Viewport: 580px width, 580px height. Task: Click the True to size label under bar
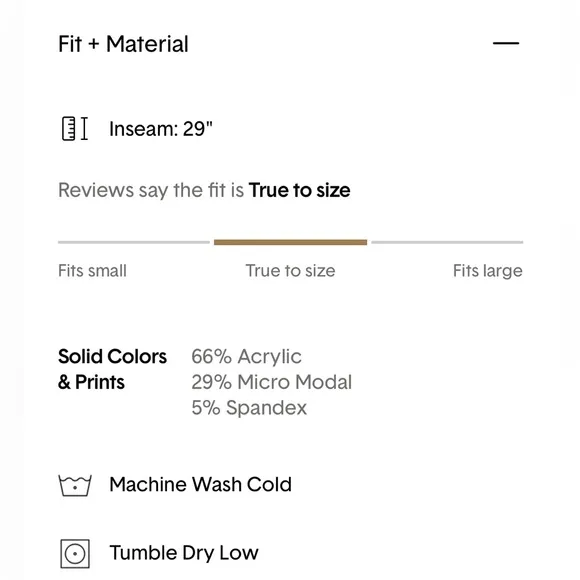tap(290, 271)
